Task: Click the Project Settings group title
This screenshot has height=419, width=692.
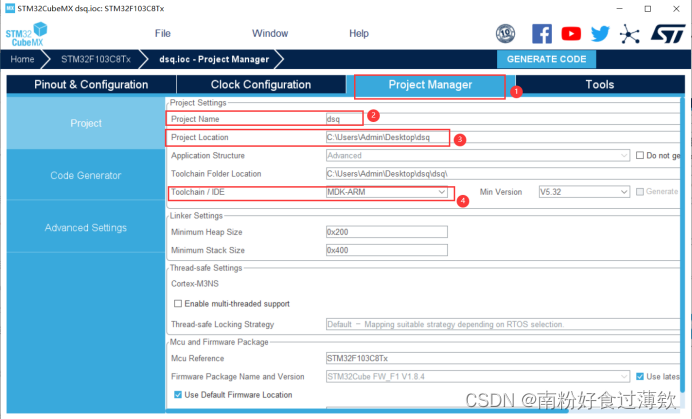Action: coord(198,102)
